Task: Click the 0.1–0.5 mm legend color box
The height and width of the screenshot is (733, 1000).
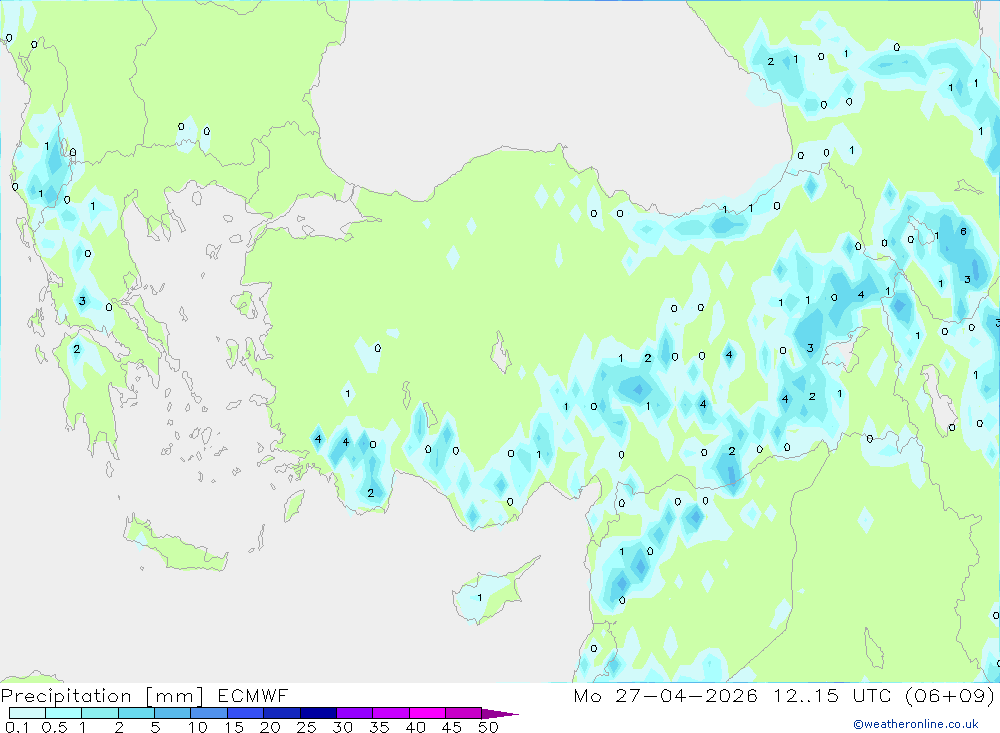Action: (27, 713)
